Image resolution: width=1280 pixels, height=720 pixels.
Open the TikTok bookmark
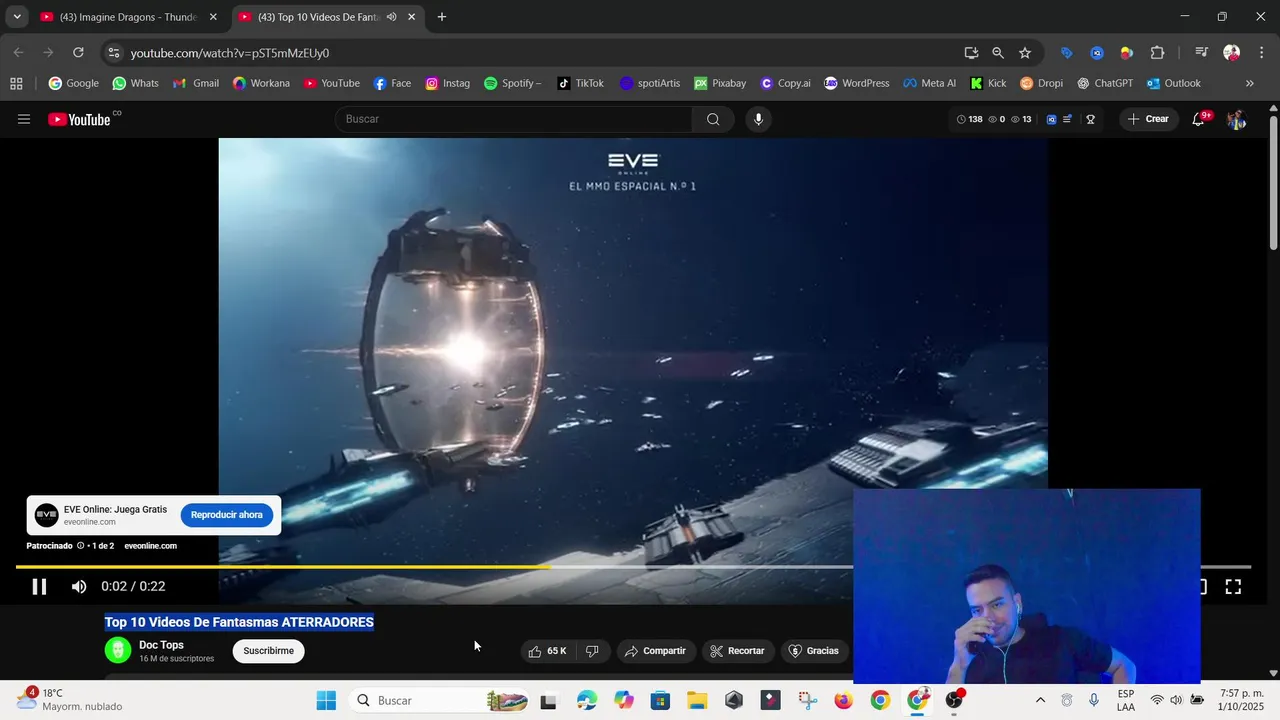pyautogui.click(x=580, y=83)
